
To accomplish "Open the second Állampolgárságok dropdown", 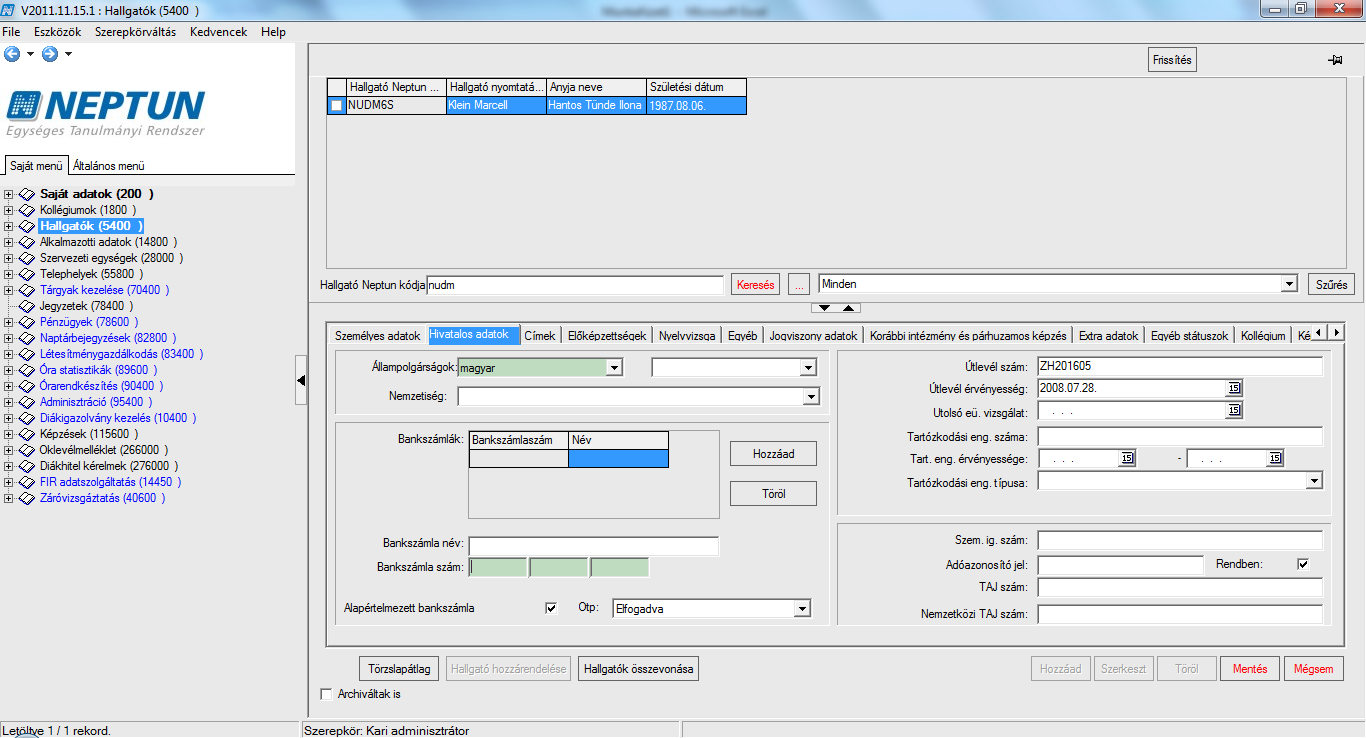I will [808, 368].
